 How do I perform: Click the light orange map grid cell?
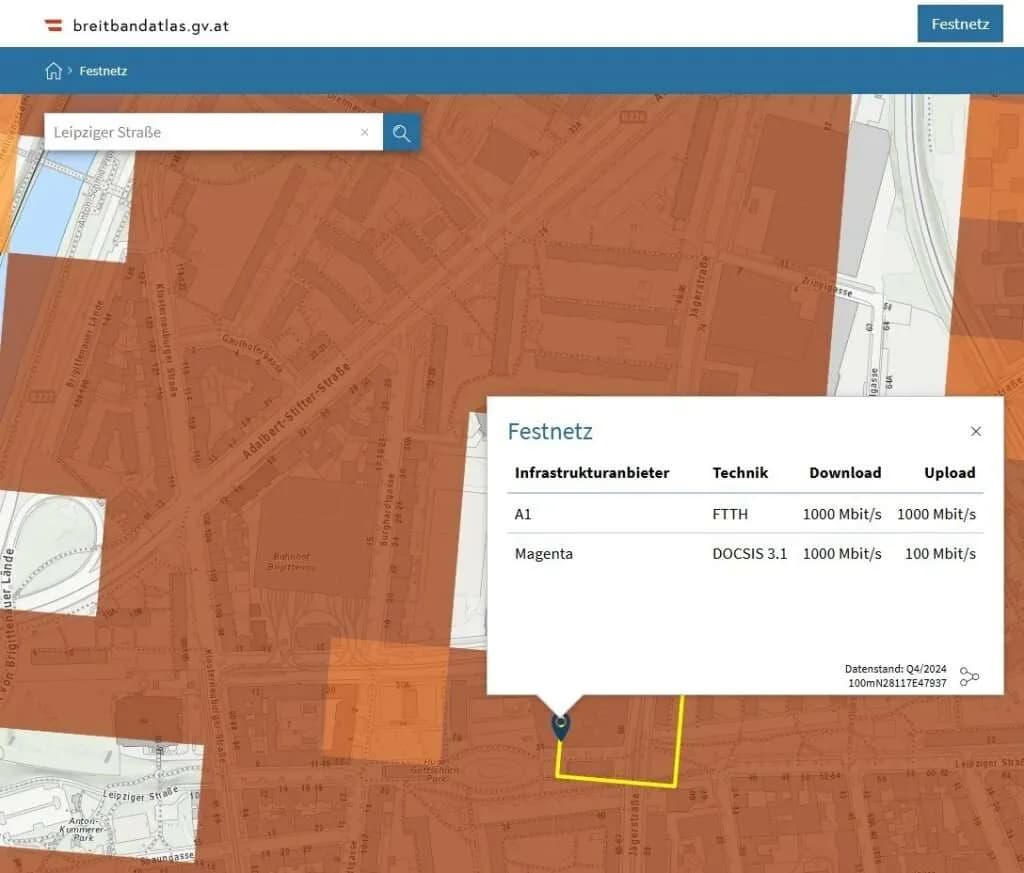[x=387, y=699]
